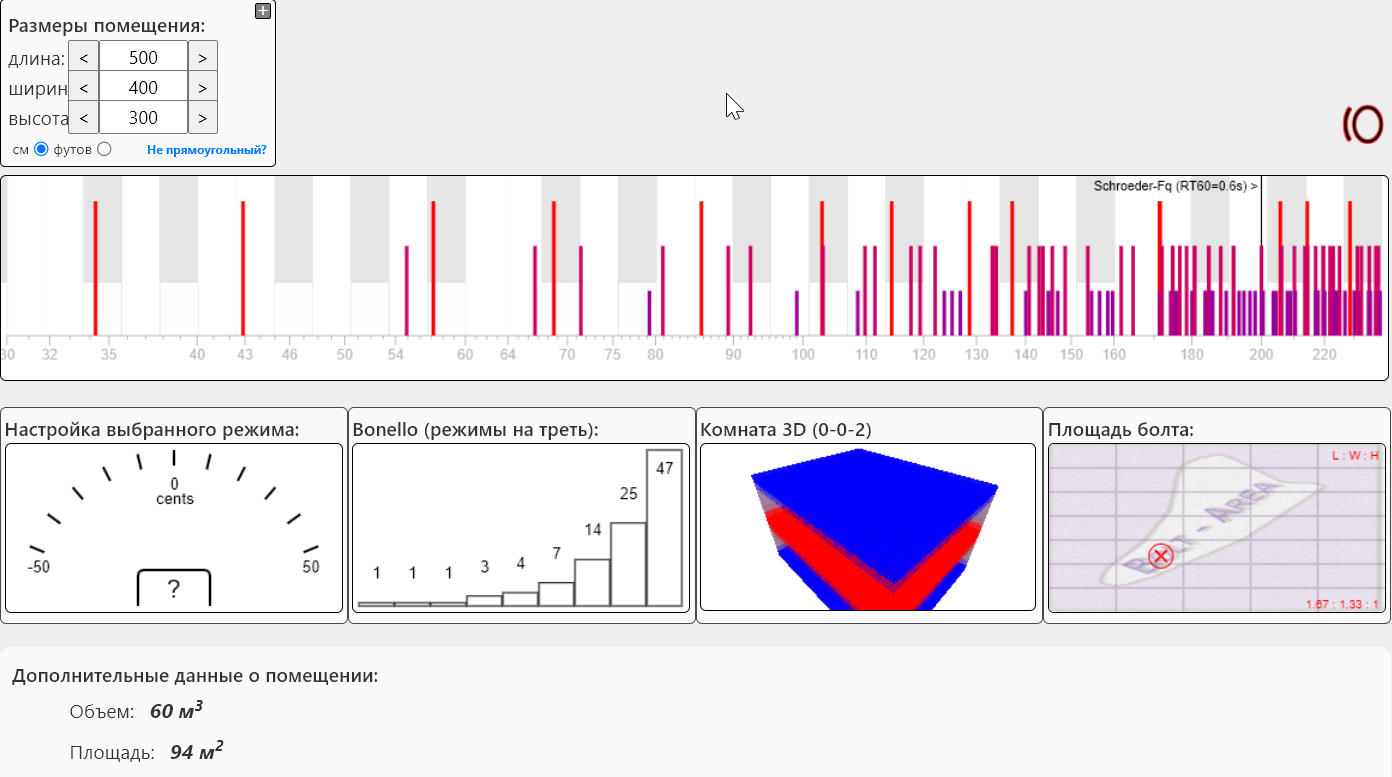Click the 'Площадь болта:' heading

click(x=1121, y=430)
